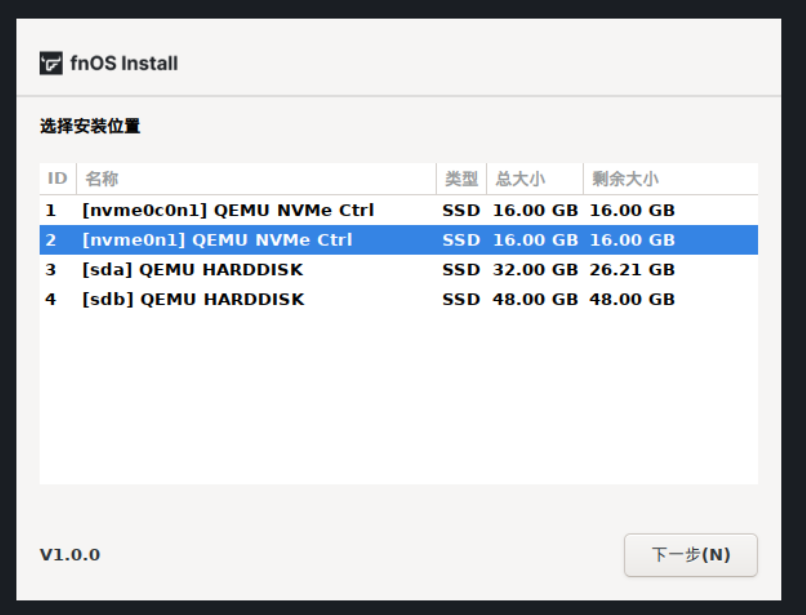Click the V1.0.0 version label
The image size is (806, 615).
[70, 555]
